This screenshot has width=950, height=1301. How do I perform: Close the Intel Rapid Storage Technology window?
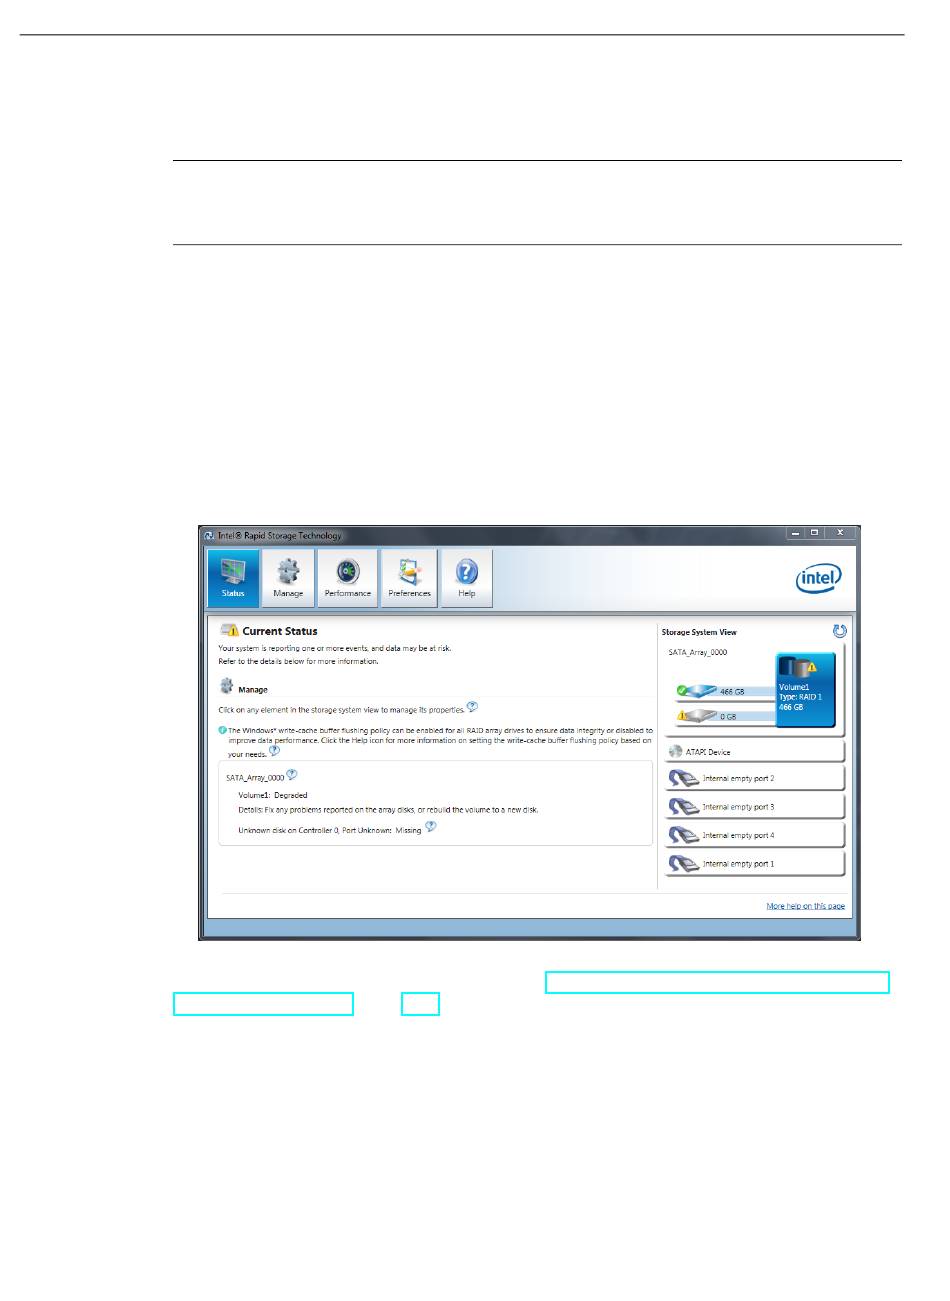[841, 533]
